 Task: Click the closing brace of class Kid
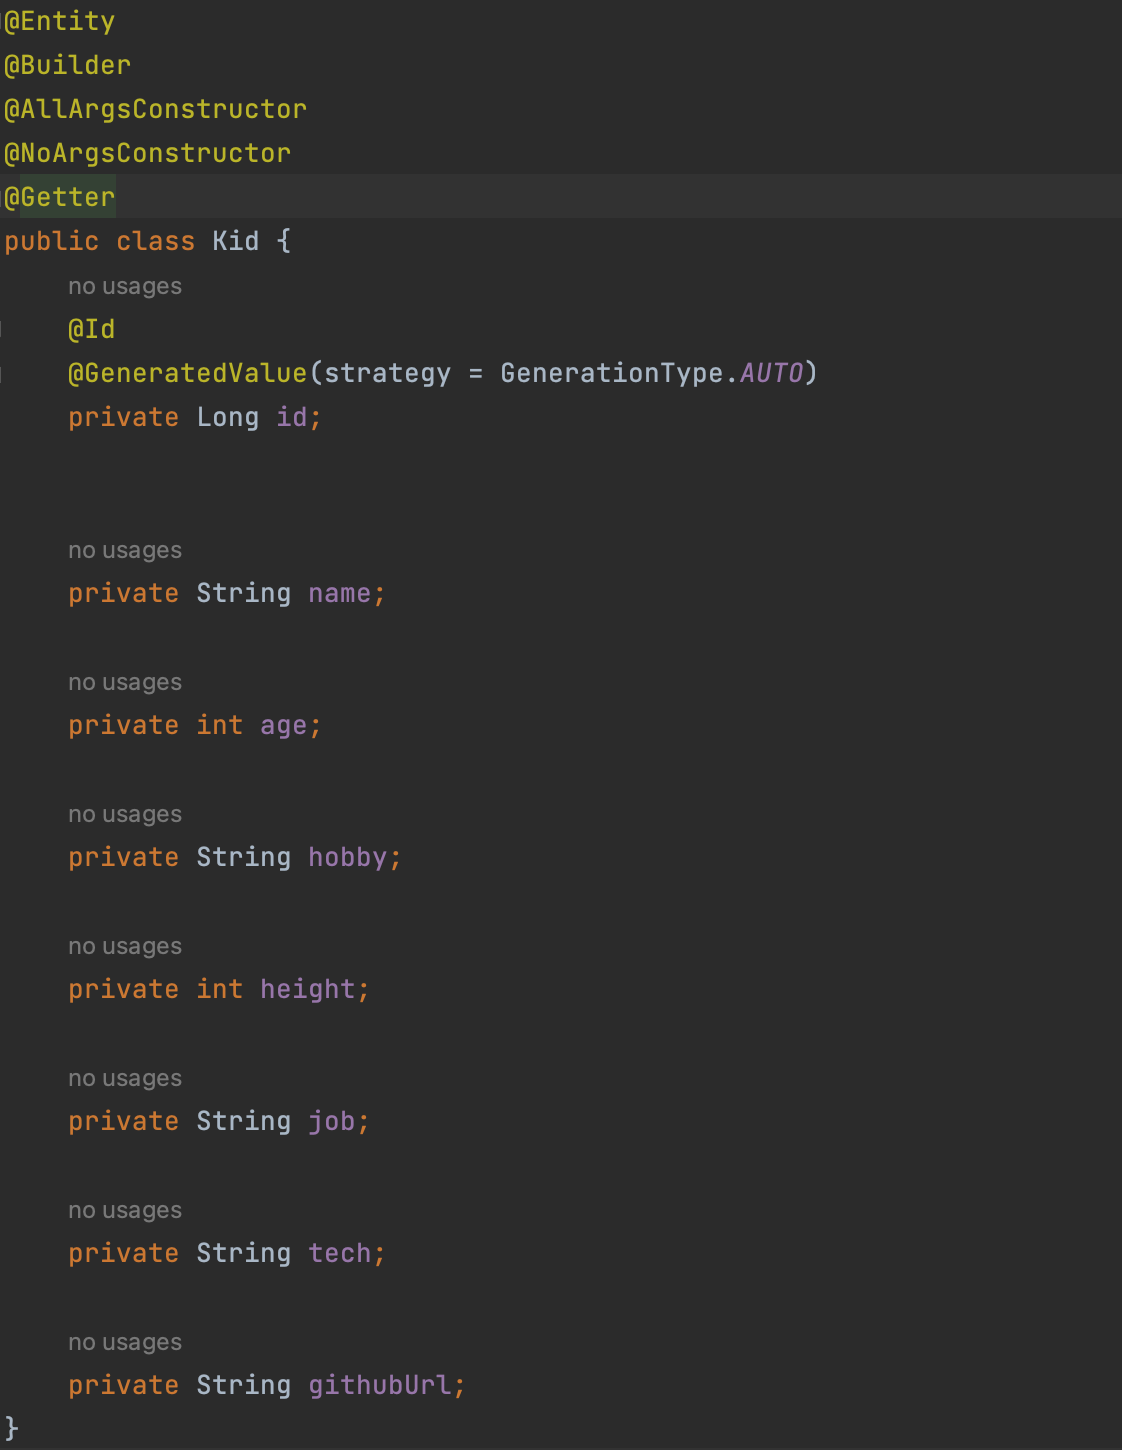tap(12, 1428)
